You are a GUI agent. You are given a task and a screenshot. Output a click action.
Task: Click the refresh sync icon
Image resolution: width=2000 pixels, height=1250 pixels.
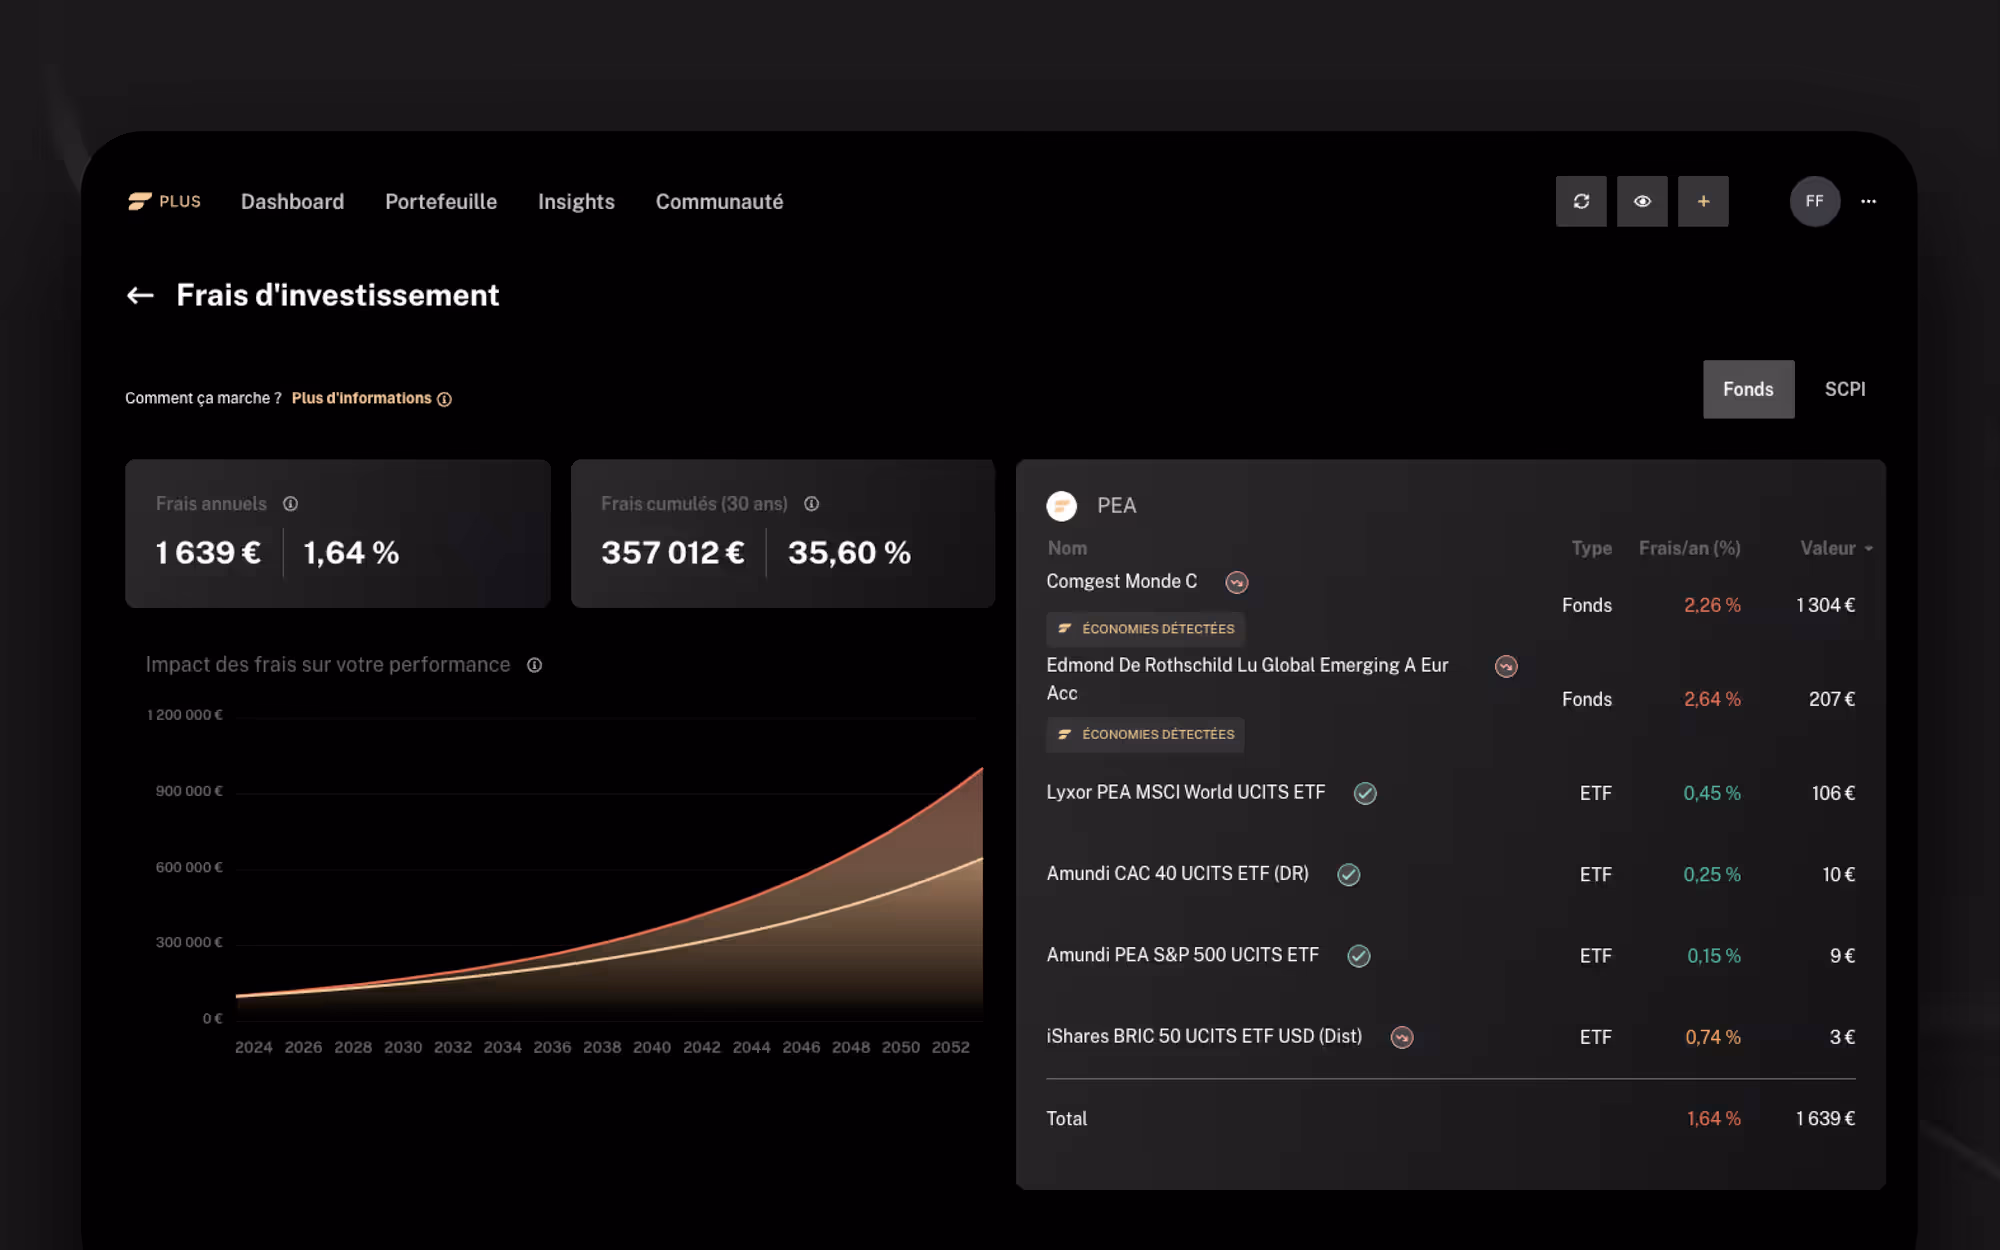pos(1581,201)
